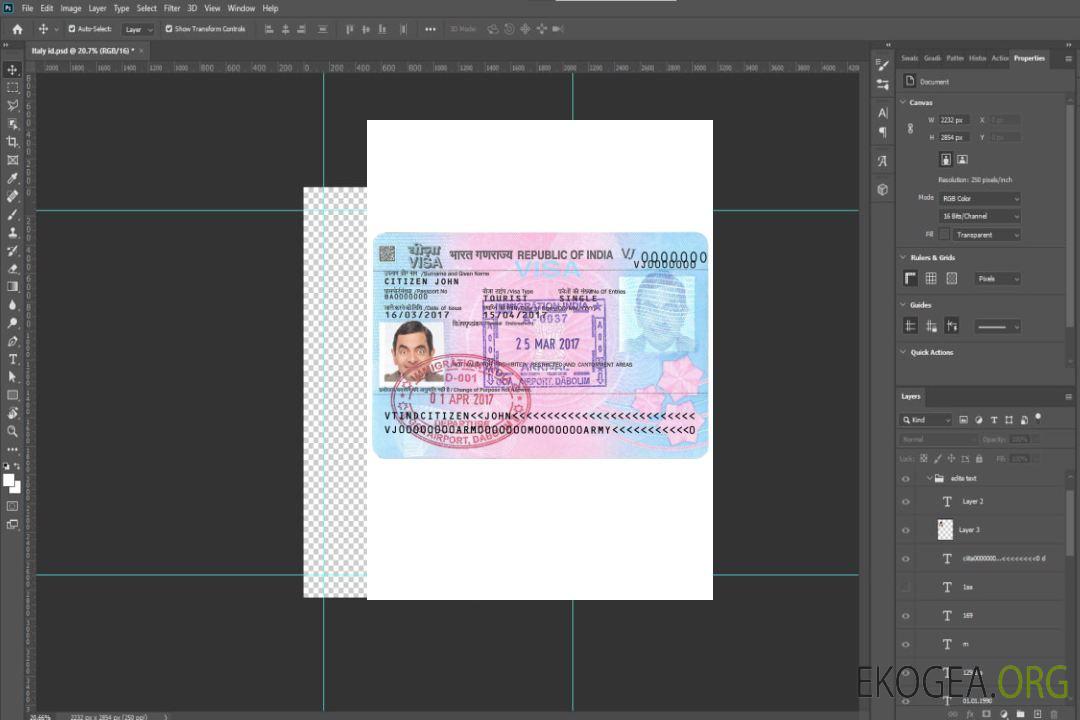Open the Glyphs panel icon
The width and height of the screenshot is (1080, 720).
883,161
